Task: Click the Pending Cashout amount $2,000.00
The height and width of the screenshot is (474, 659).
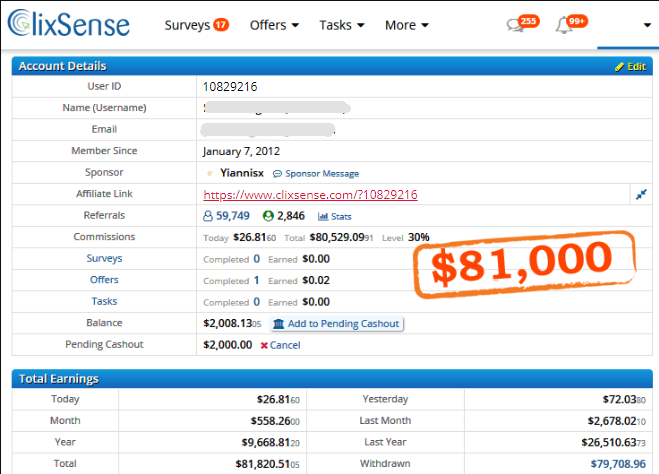Action: pyautogui.click(x=227, y=345)
